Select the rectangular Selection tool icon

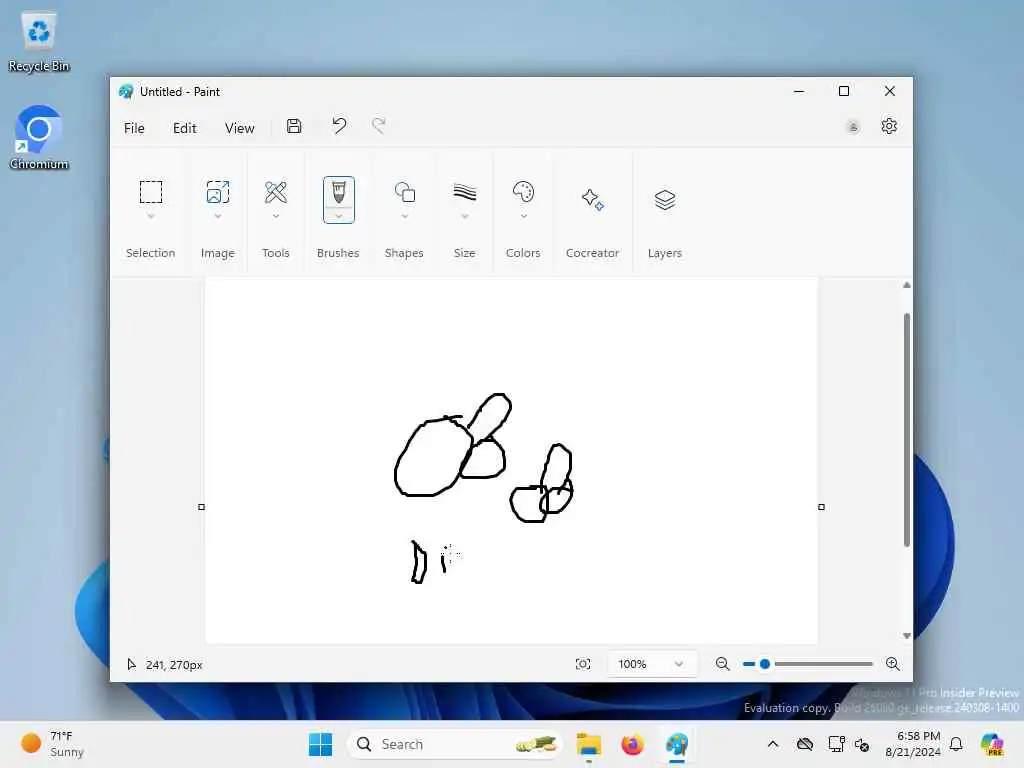(x=151, y=192)
